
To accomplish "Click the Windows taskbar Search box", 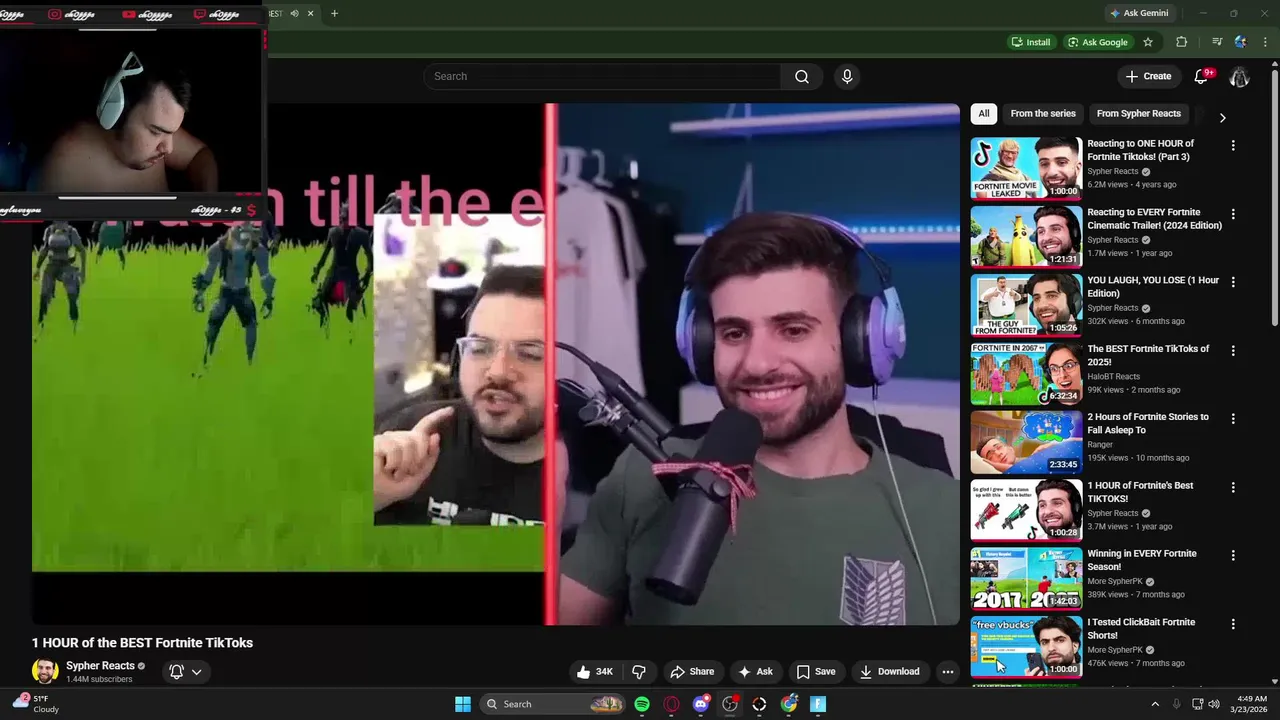I will click(554, 704).
